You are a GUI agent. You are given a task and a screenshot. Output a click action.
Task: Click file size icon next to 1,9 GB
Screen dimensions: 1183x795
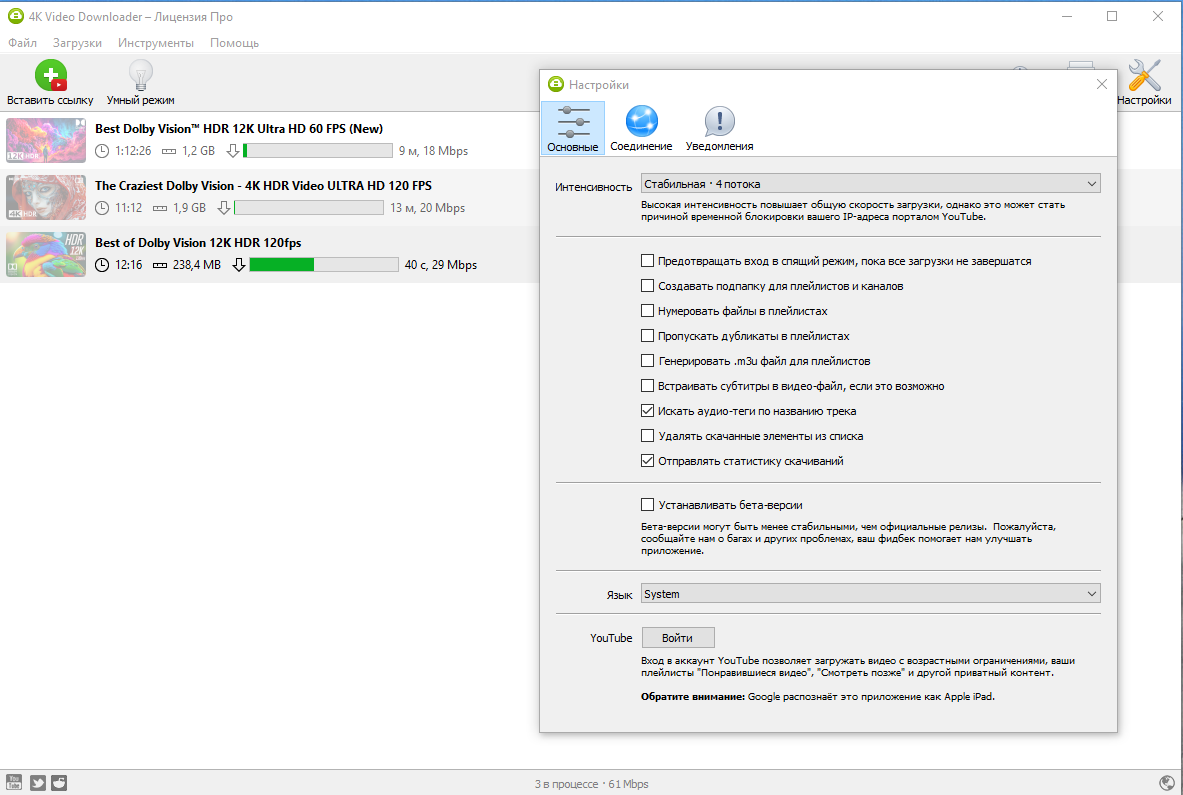[160, 207]
